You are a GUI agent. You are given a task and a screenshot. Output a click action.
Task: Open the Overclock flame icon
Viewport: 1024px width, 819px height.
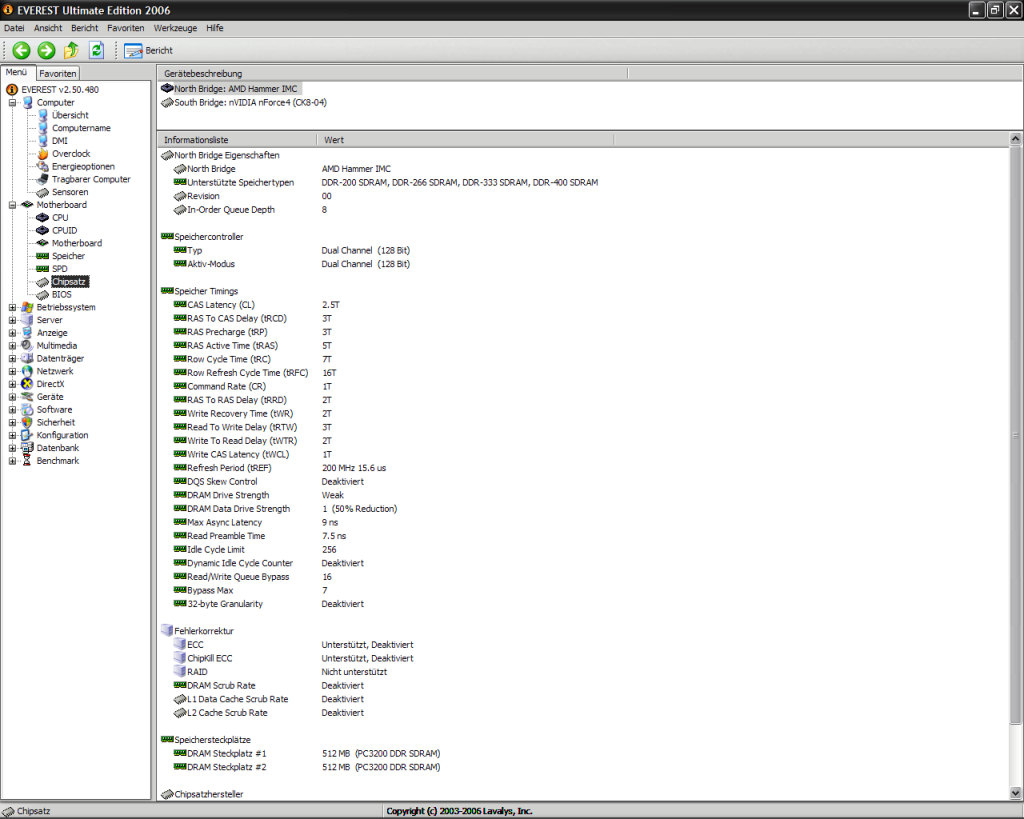pyautogui.click(x=43, y=153)
